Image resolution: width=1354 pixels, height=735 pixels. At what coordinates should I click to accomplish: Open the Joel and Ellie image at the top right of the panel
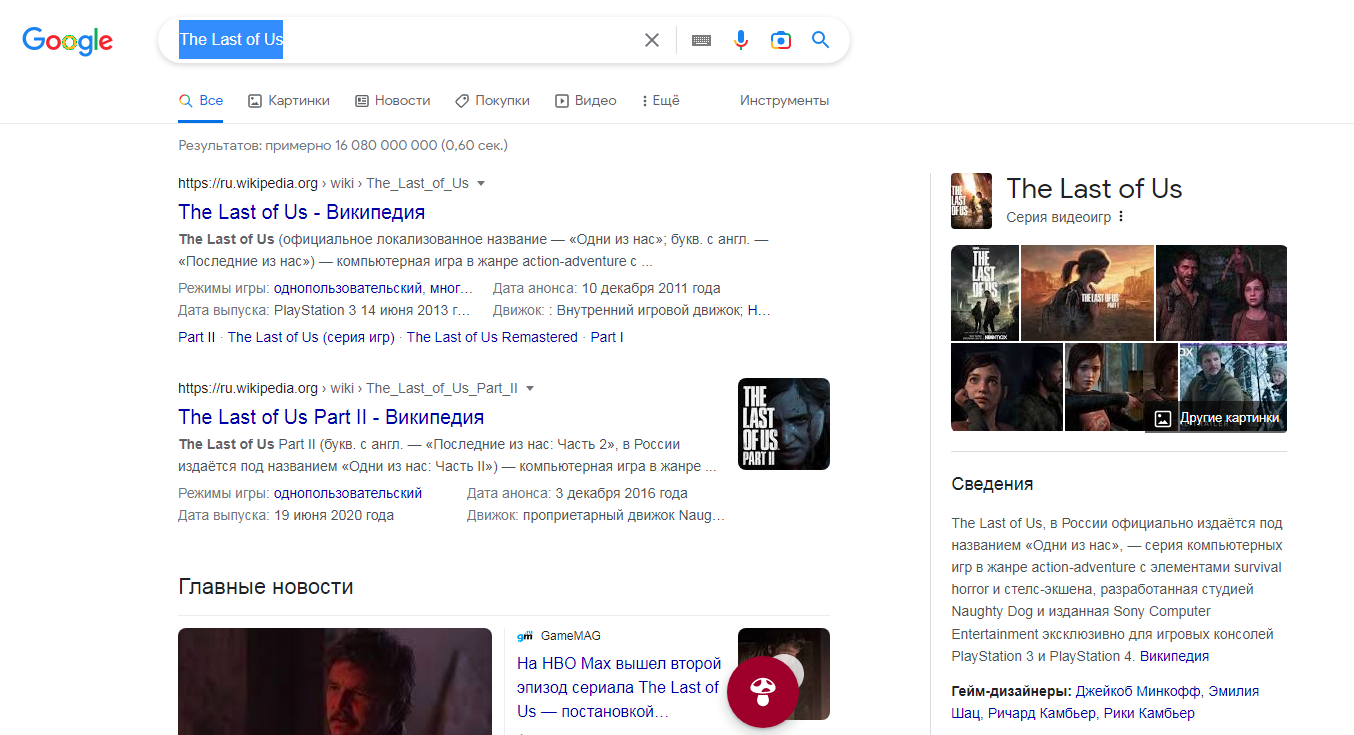(1221, 293)
